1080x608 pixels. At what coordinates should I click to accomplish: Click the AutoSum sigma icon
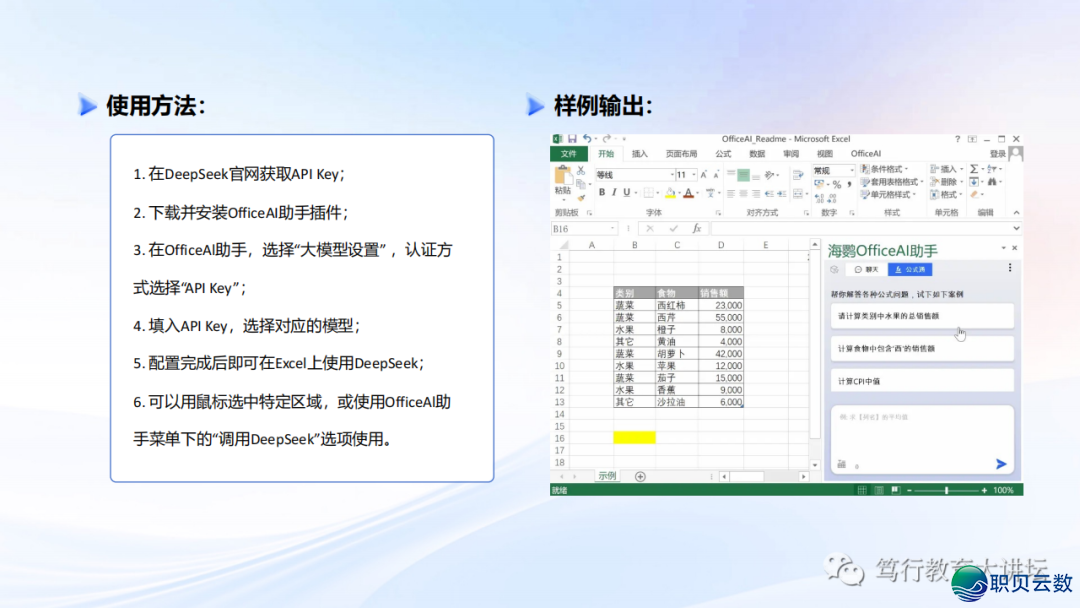974,169
